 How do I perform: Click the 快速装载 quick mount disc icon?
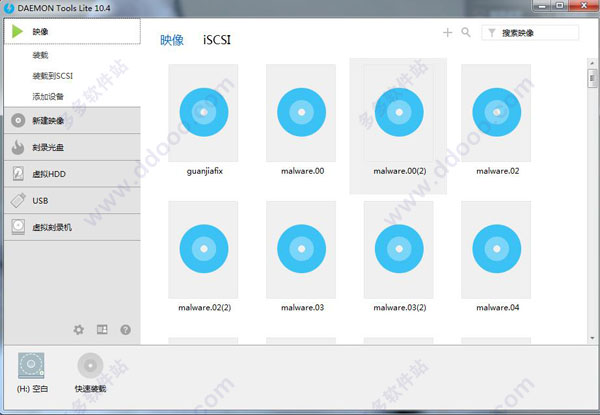(90, 366)
